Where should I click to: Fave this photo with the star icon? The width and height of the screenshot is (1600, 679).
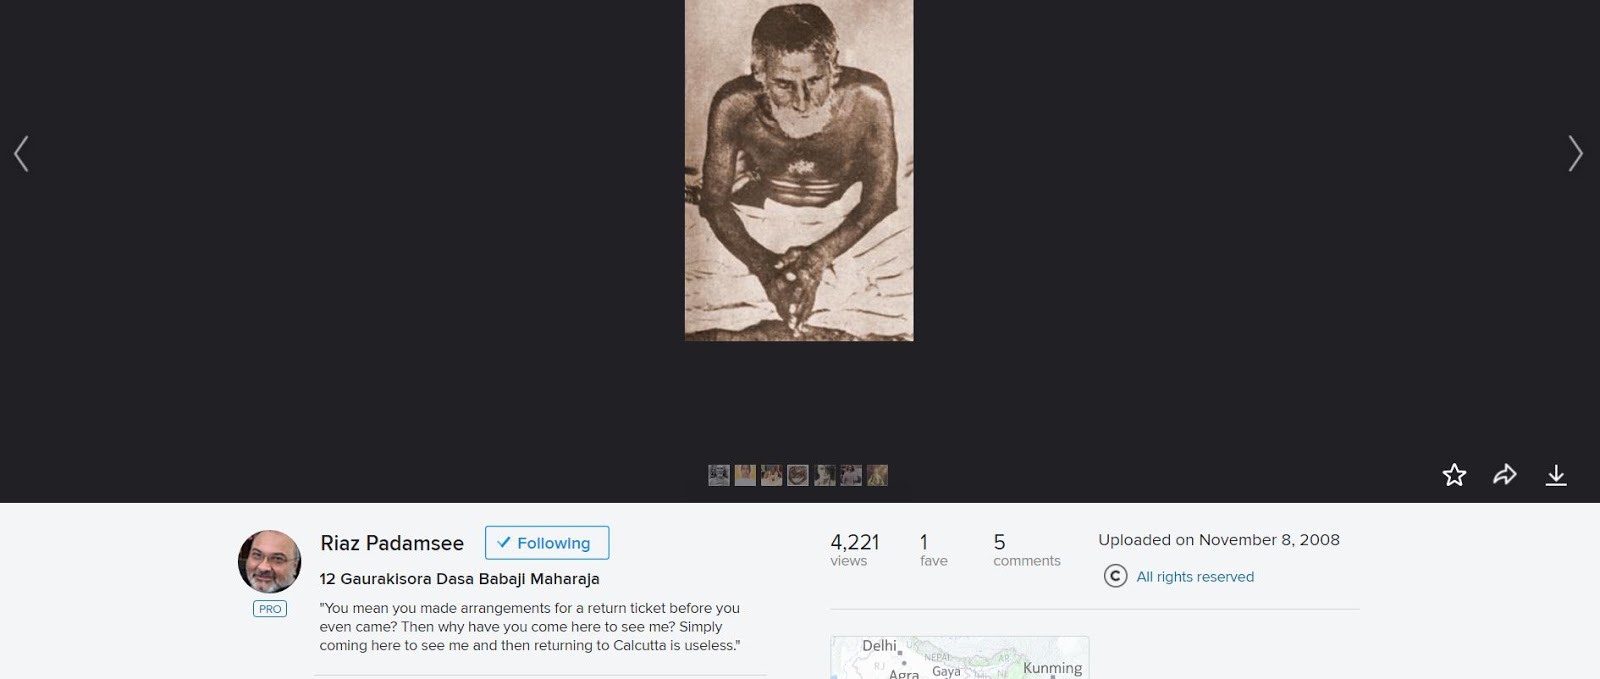tap(1454, 475)
